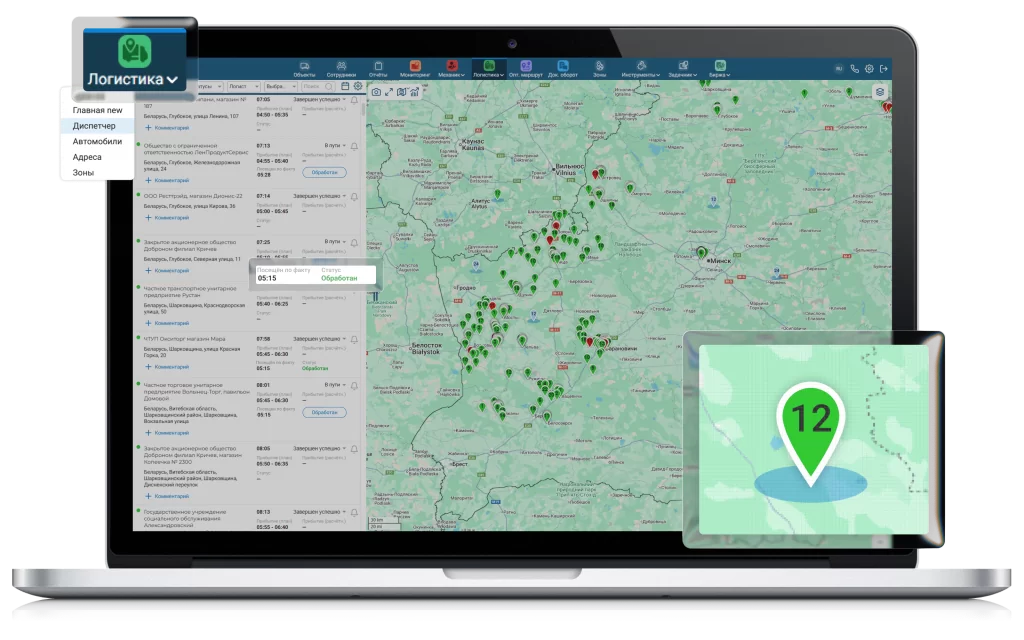Open list settings gear icon
The height and width of the screenshot is (640, 1024).
tap(358, 87)
